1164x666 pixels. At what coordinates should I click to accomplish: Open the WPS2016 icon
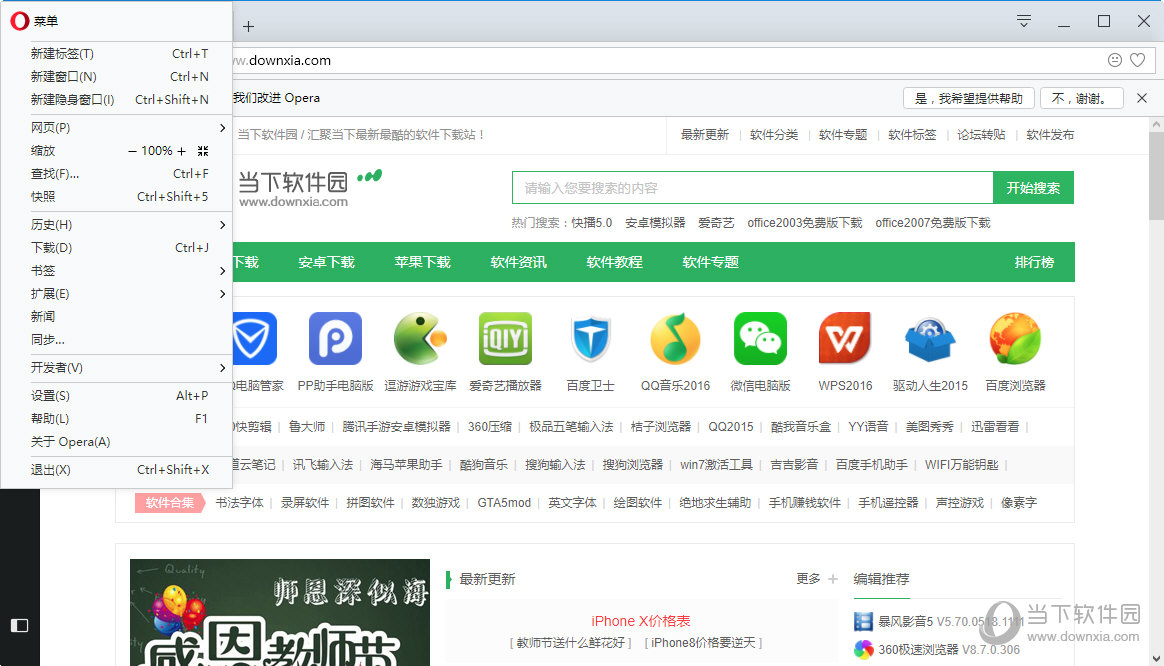point(845,339)
